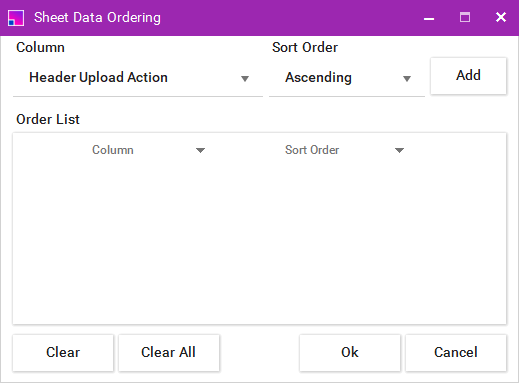Screen dimensions: 519x383
Task: Open the Sort Order dropdown showing Ascending
Action: pyautogui.click(x=347, y=78)
